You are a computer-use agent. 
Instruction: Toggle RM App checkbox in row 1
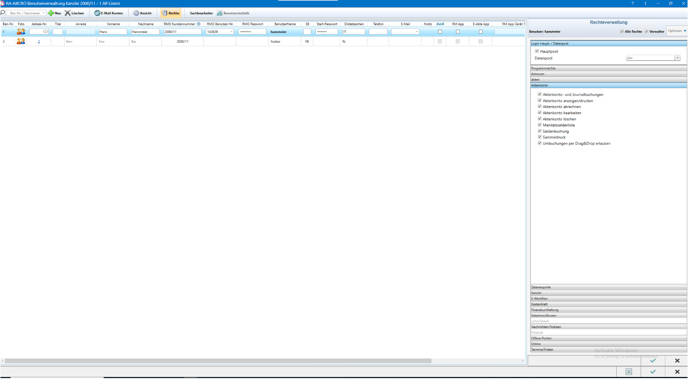click(x=458, y=32)
